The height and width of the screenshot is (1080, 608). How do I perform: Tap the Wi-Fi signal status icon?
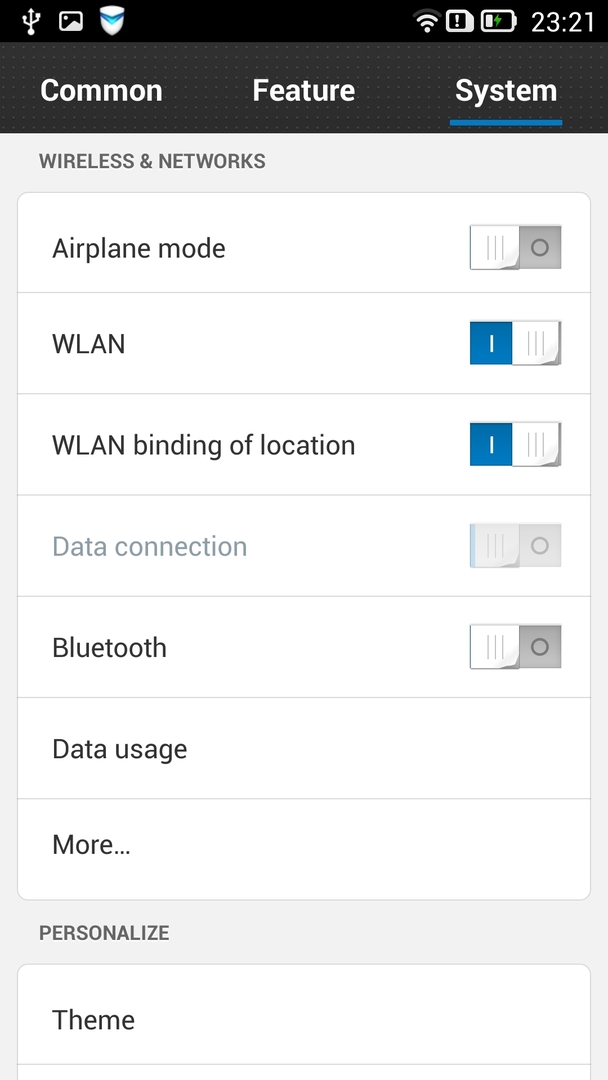(428, 21)
